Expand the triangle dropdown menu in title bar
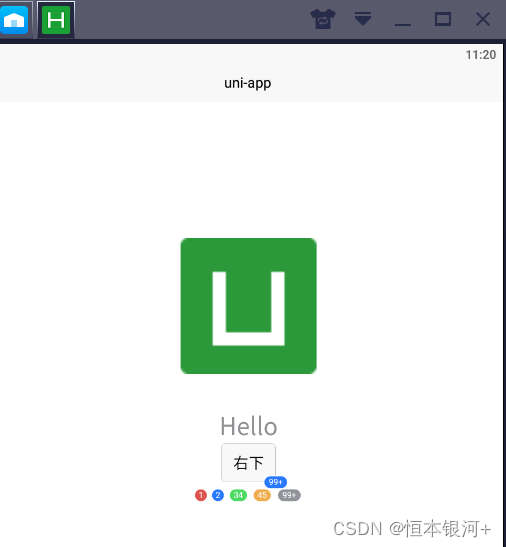 pyautogui.click(x=363, y=19)
